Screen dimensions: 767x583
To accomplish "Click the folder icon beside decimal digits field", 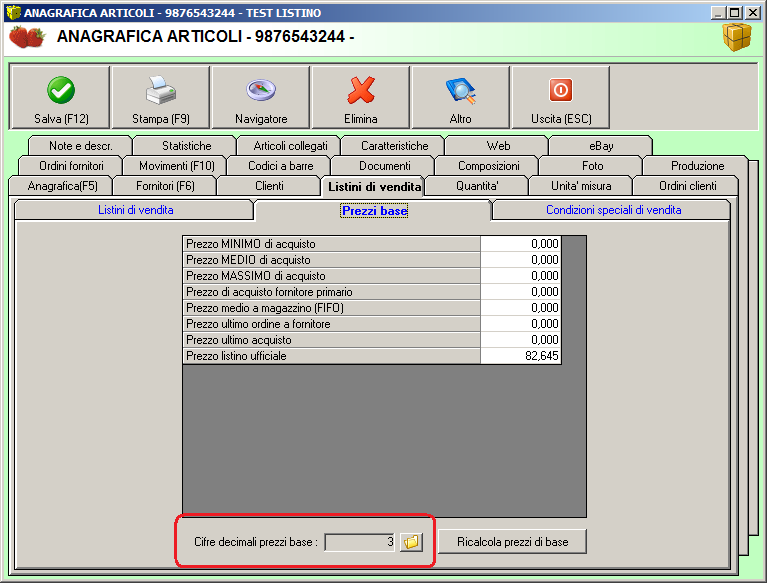I will (411, 542).
